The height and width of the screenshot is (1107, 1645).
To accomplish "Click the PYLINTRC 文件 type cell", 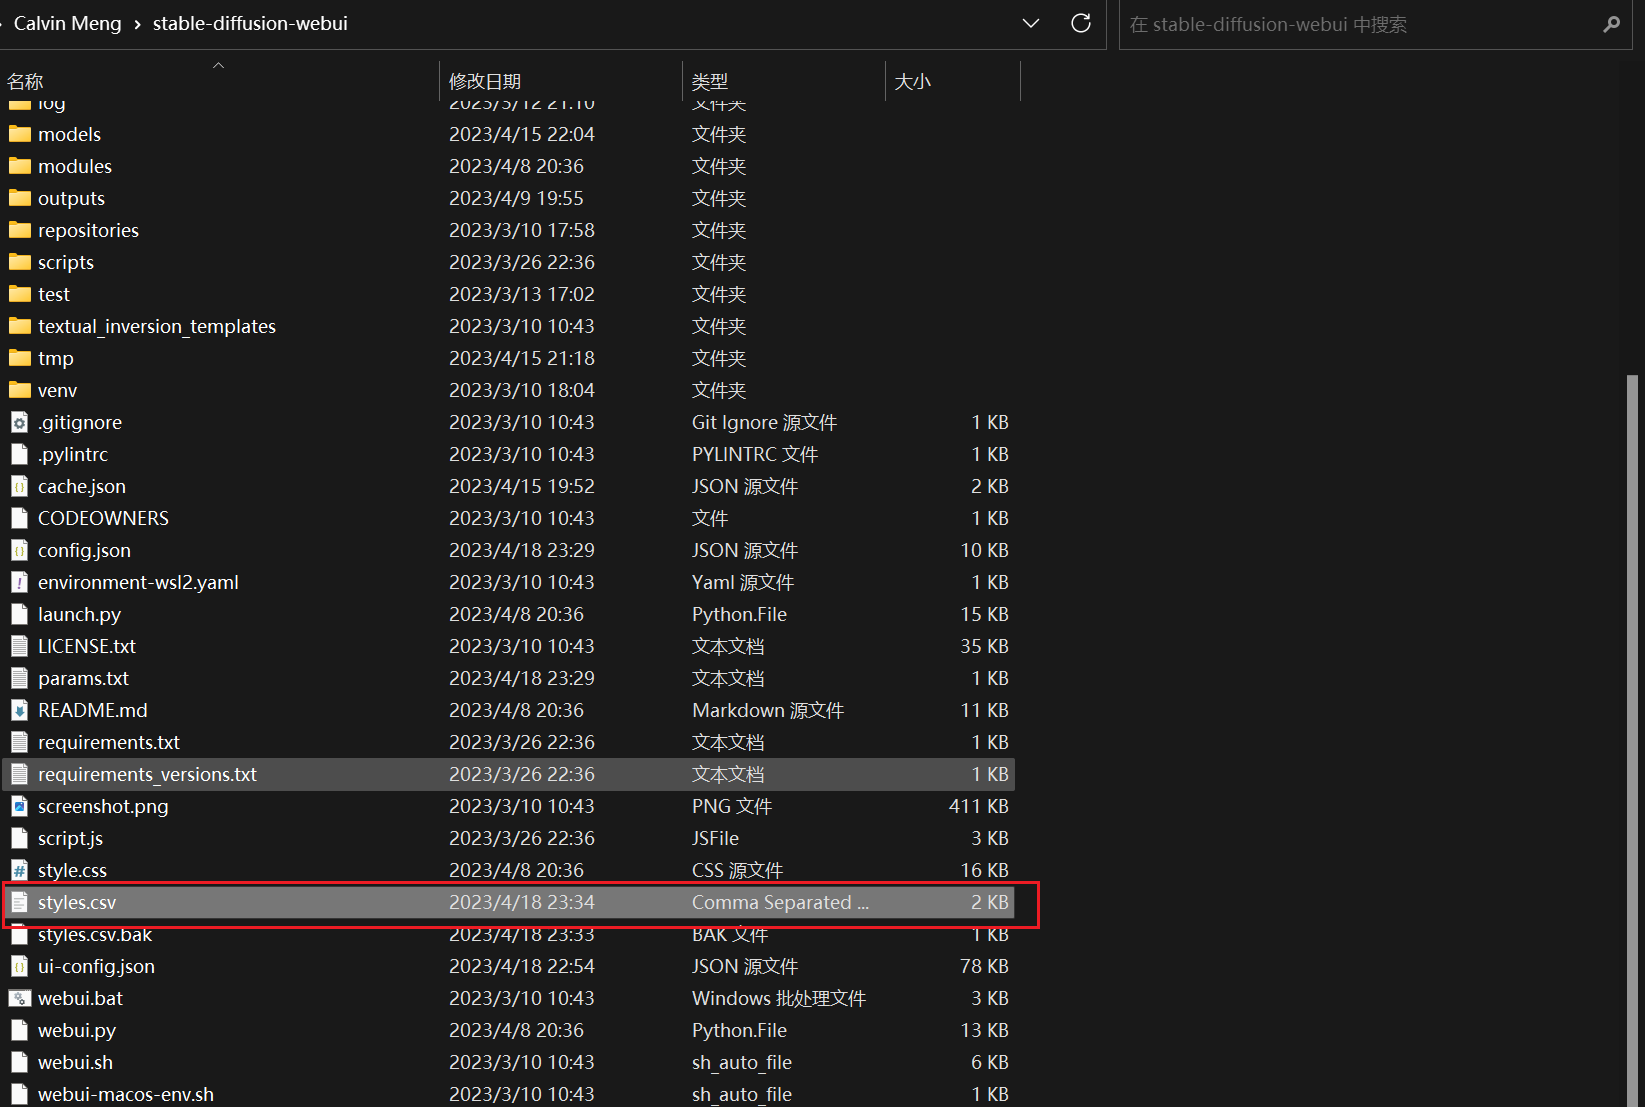I will click(x=755, y=454).
